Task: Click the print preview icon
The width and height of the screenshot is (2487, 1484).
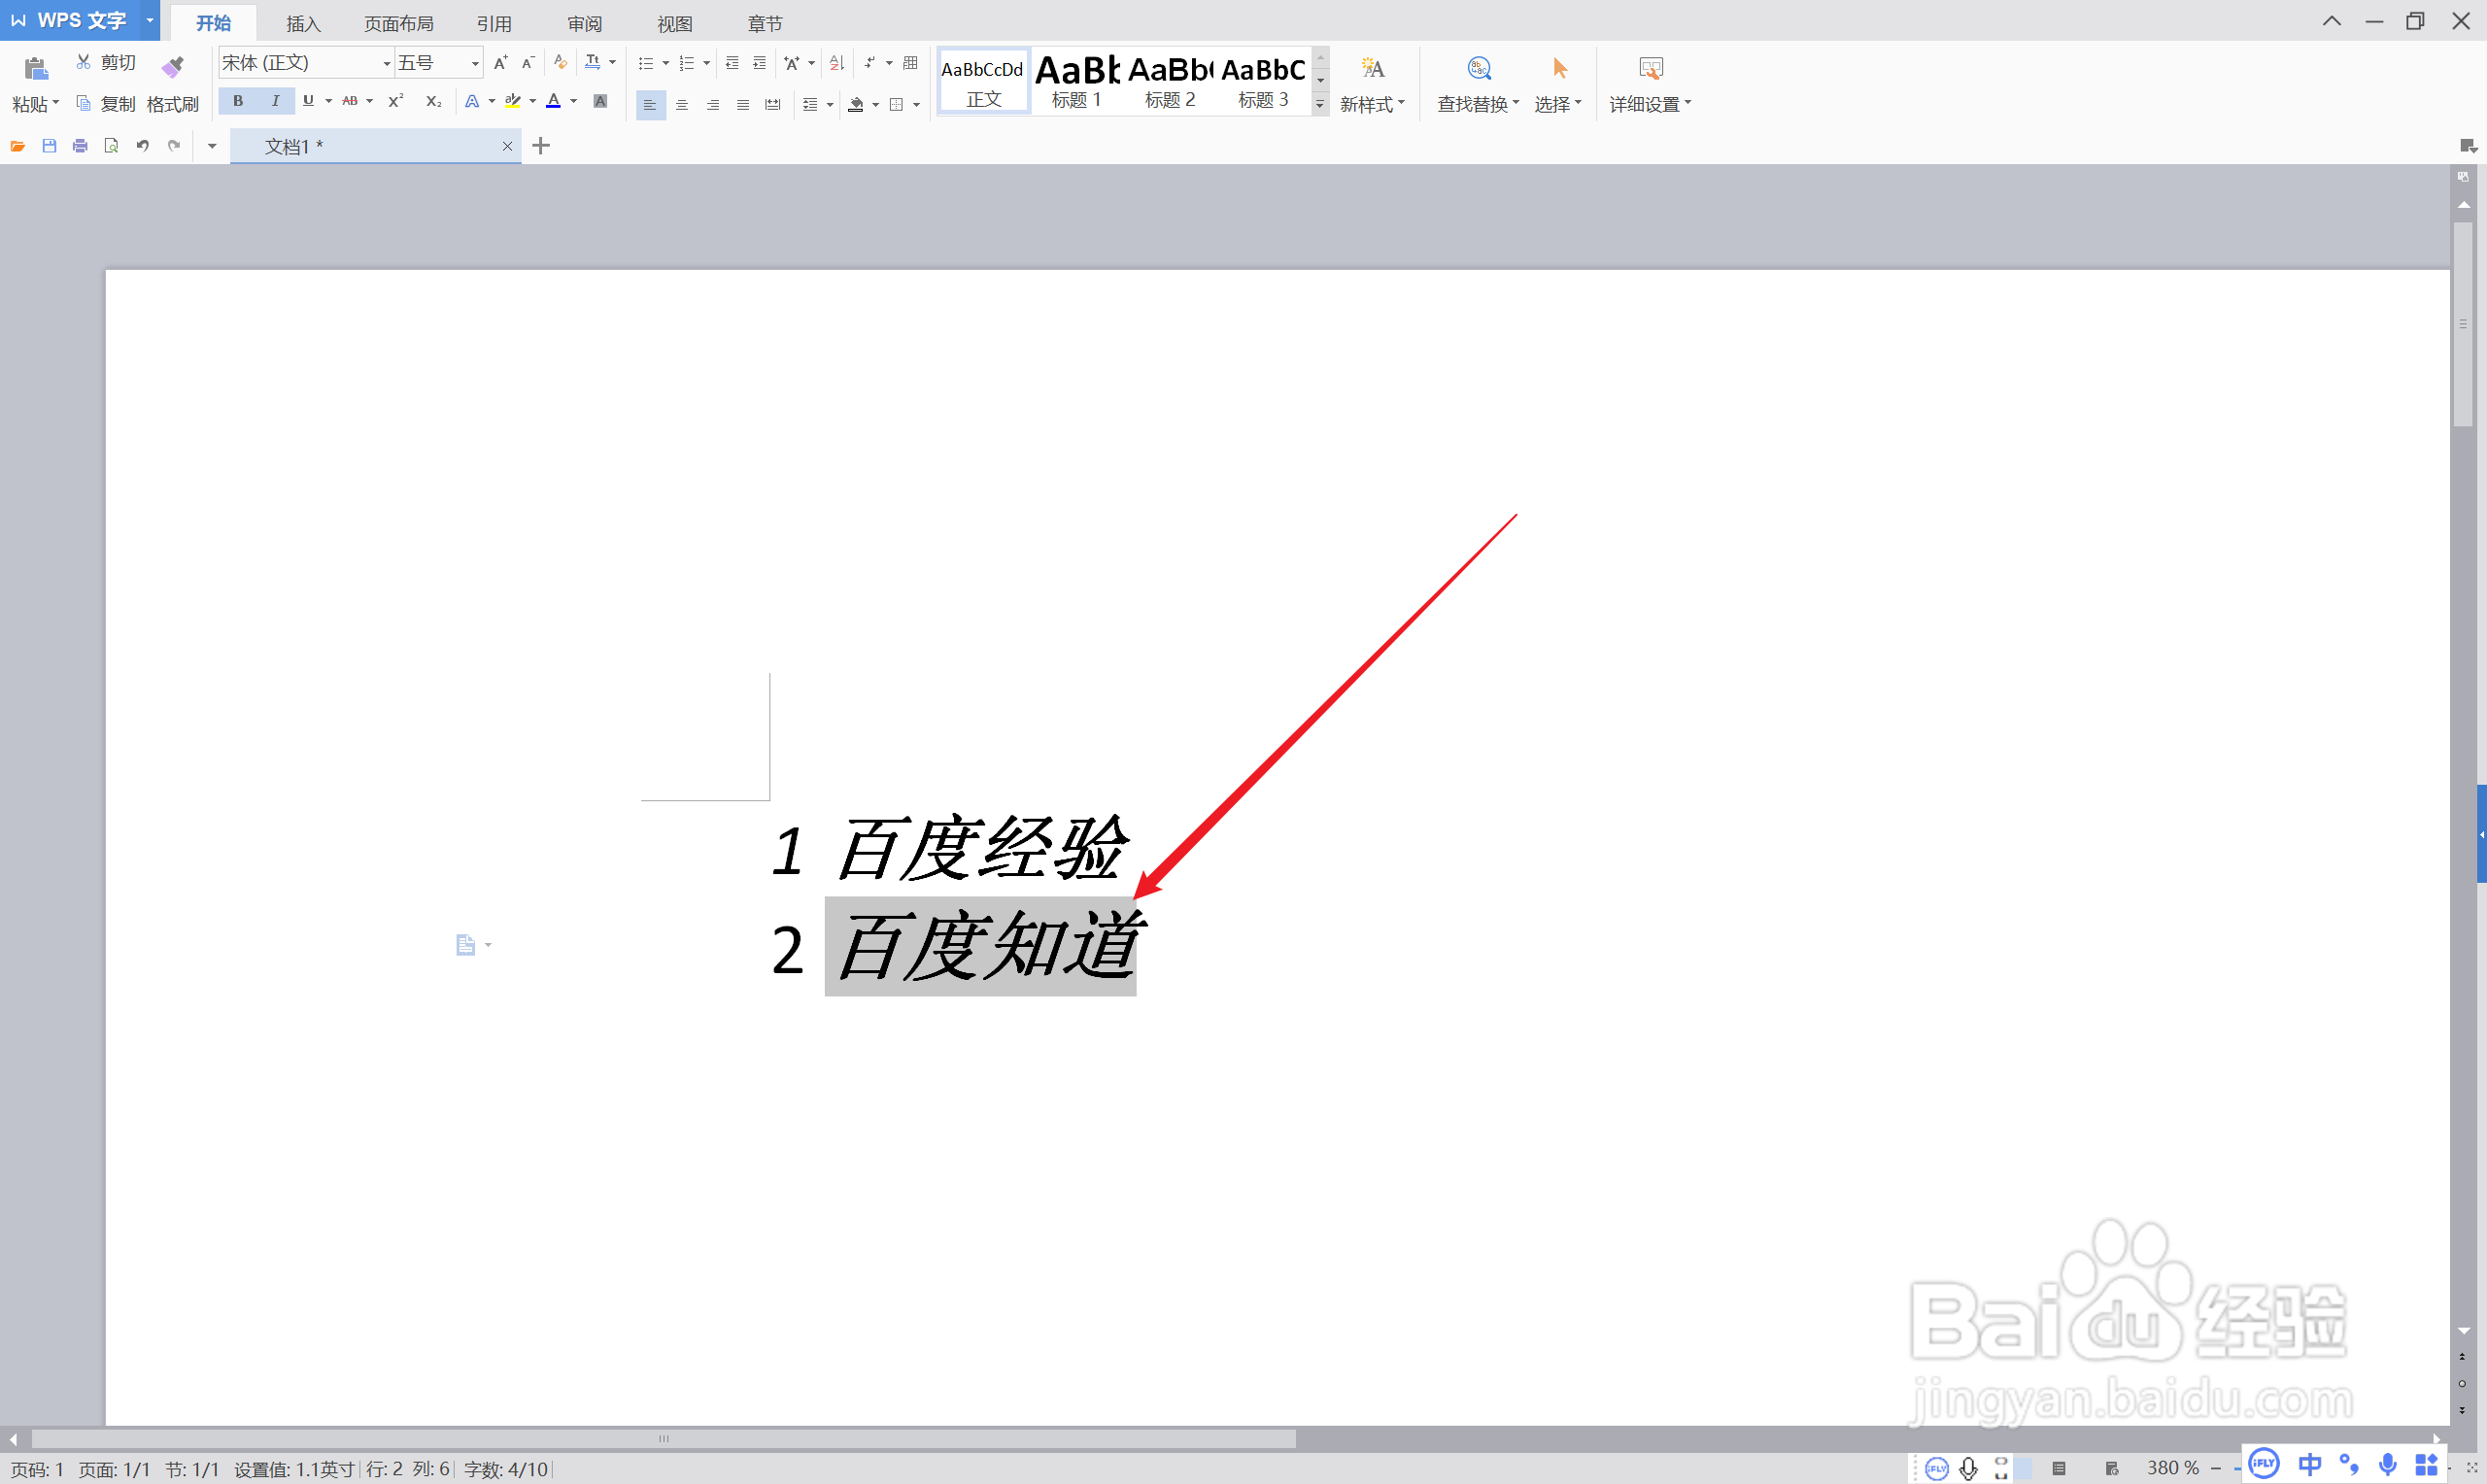Action: pyautogui.click(x=112, y=146)
